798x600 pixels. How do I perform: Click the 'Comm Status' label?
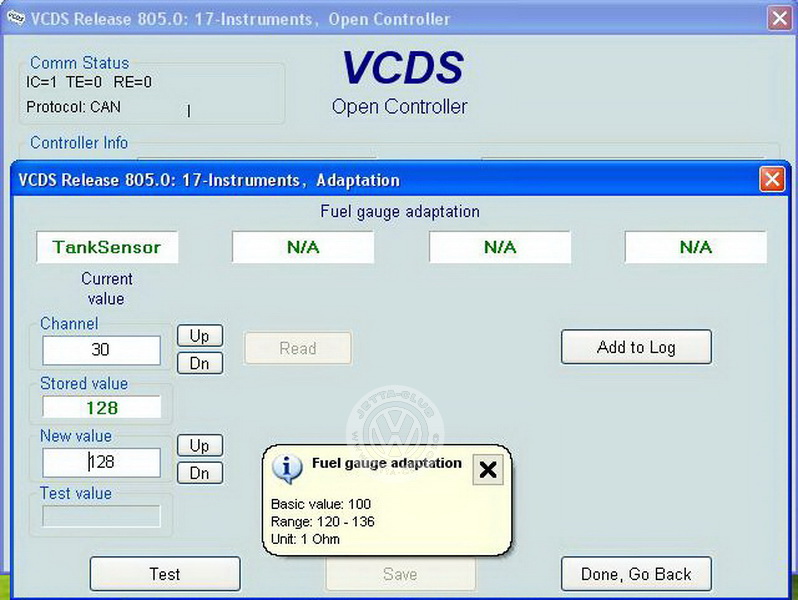coord(79,63)
